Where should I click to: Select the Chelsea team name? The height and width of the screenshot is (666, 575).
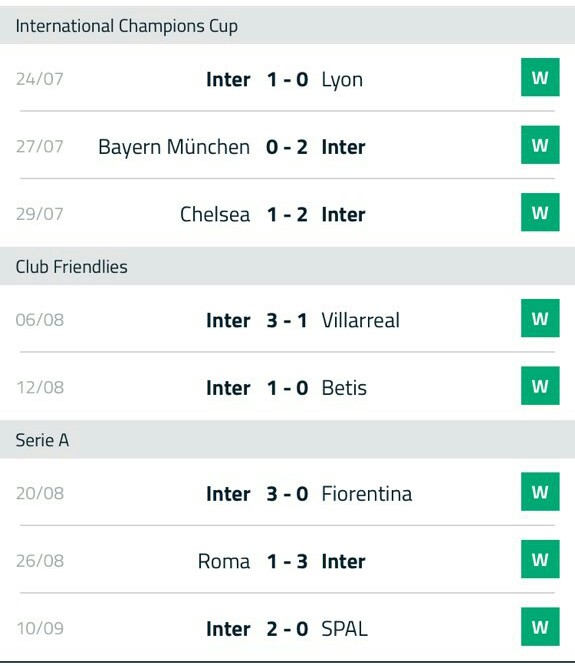pyautogui.click(x=215, y=214)
